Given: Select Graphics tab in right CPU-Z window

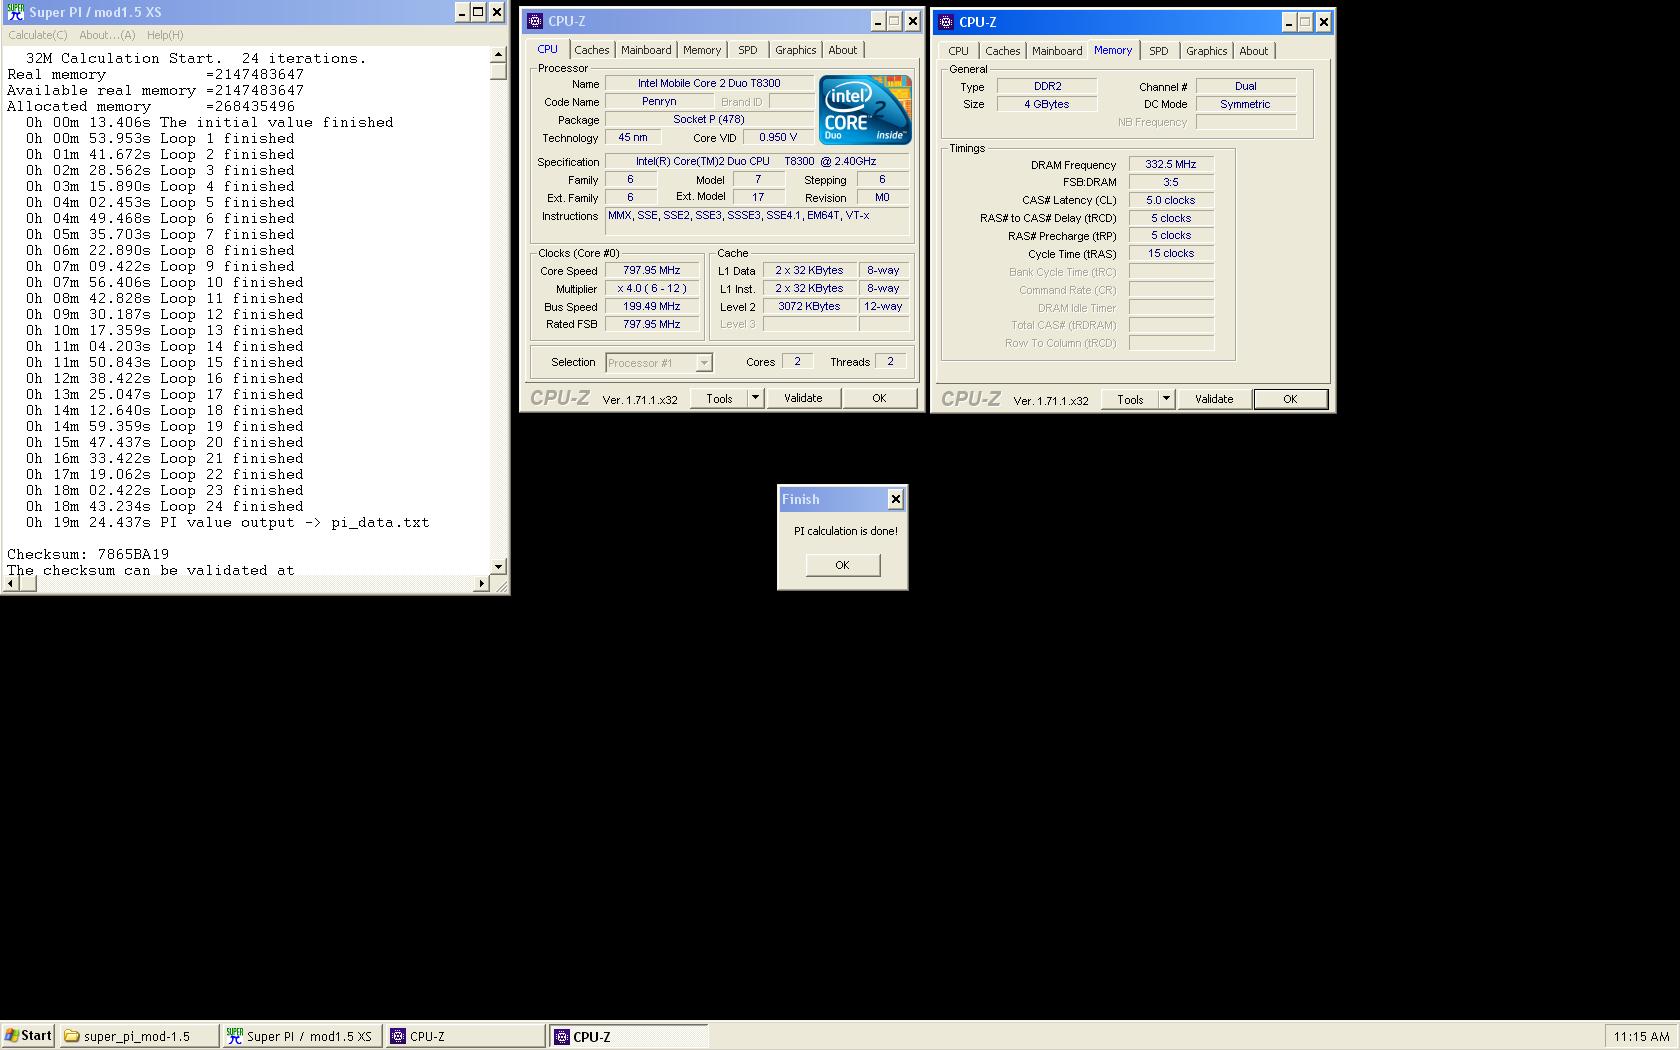Looking at the screenshot, I should tap(1207, 51).
